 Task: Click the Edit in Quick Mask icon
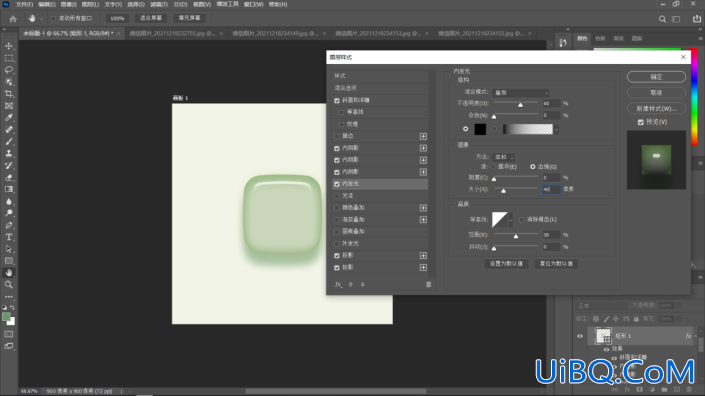9,334
